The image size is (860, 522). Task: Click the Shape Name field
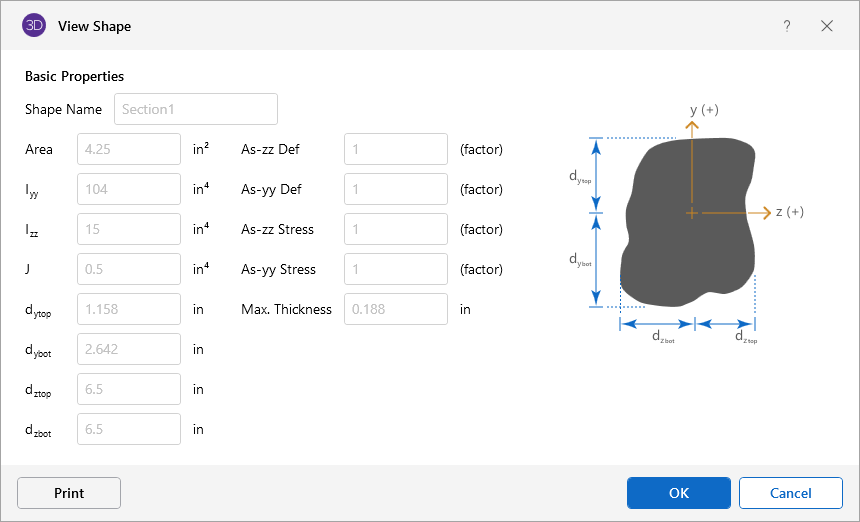pyautogui.click(x=196, y=109)
